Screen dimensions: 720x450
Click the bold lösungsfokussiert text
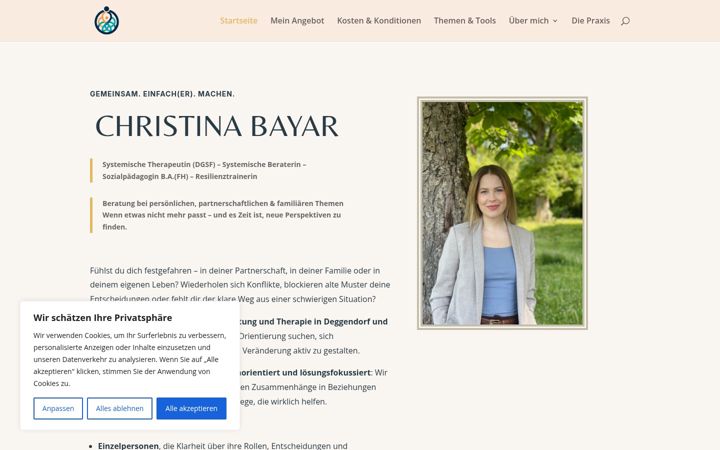coord(335,372)
